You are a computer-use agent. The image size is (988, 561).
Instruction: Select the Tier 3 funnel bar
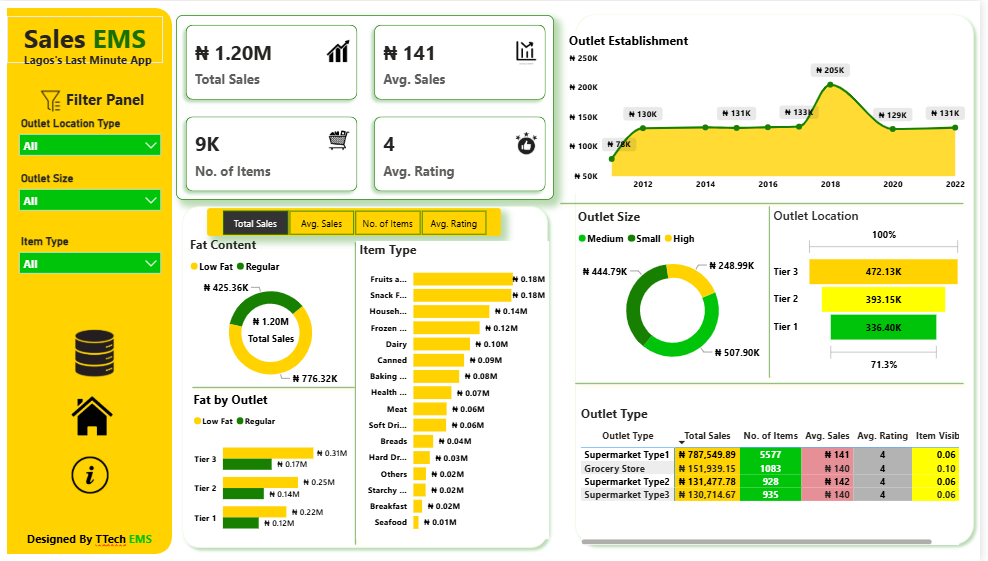882,272
